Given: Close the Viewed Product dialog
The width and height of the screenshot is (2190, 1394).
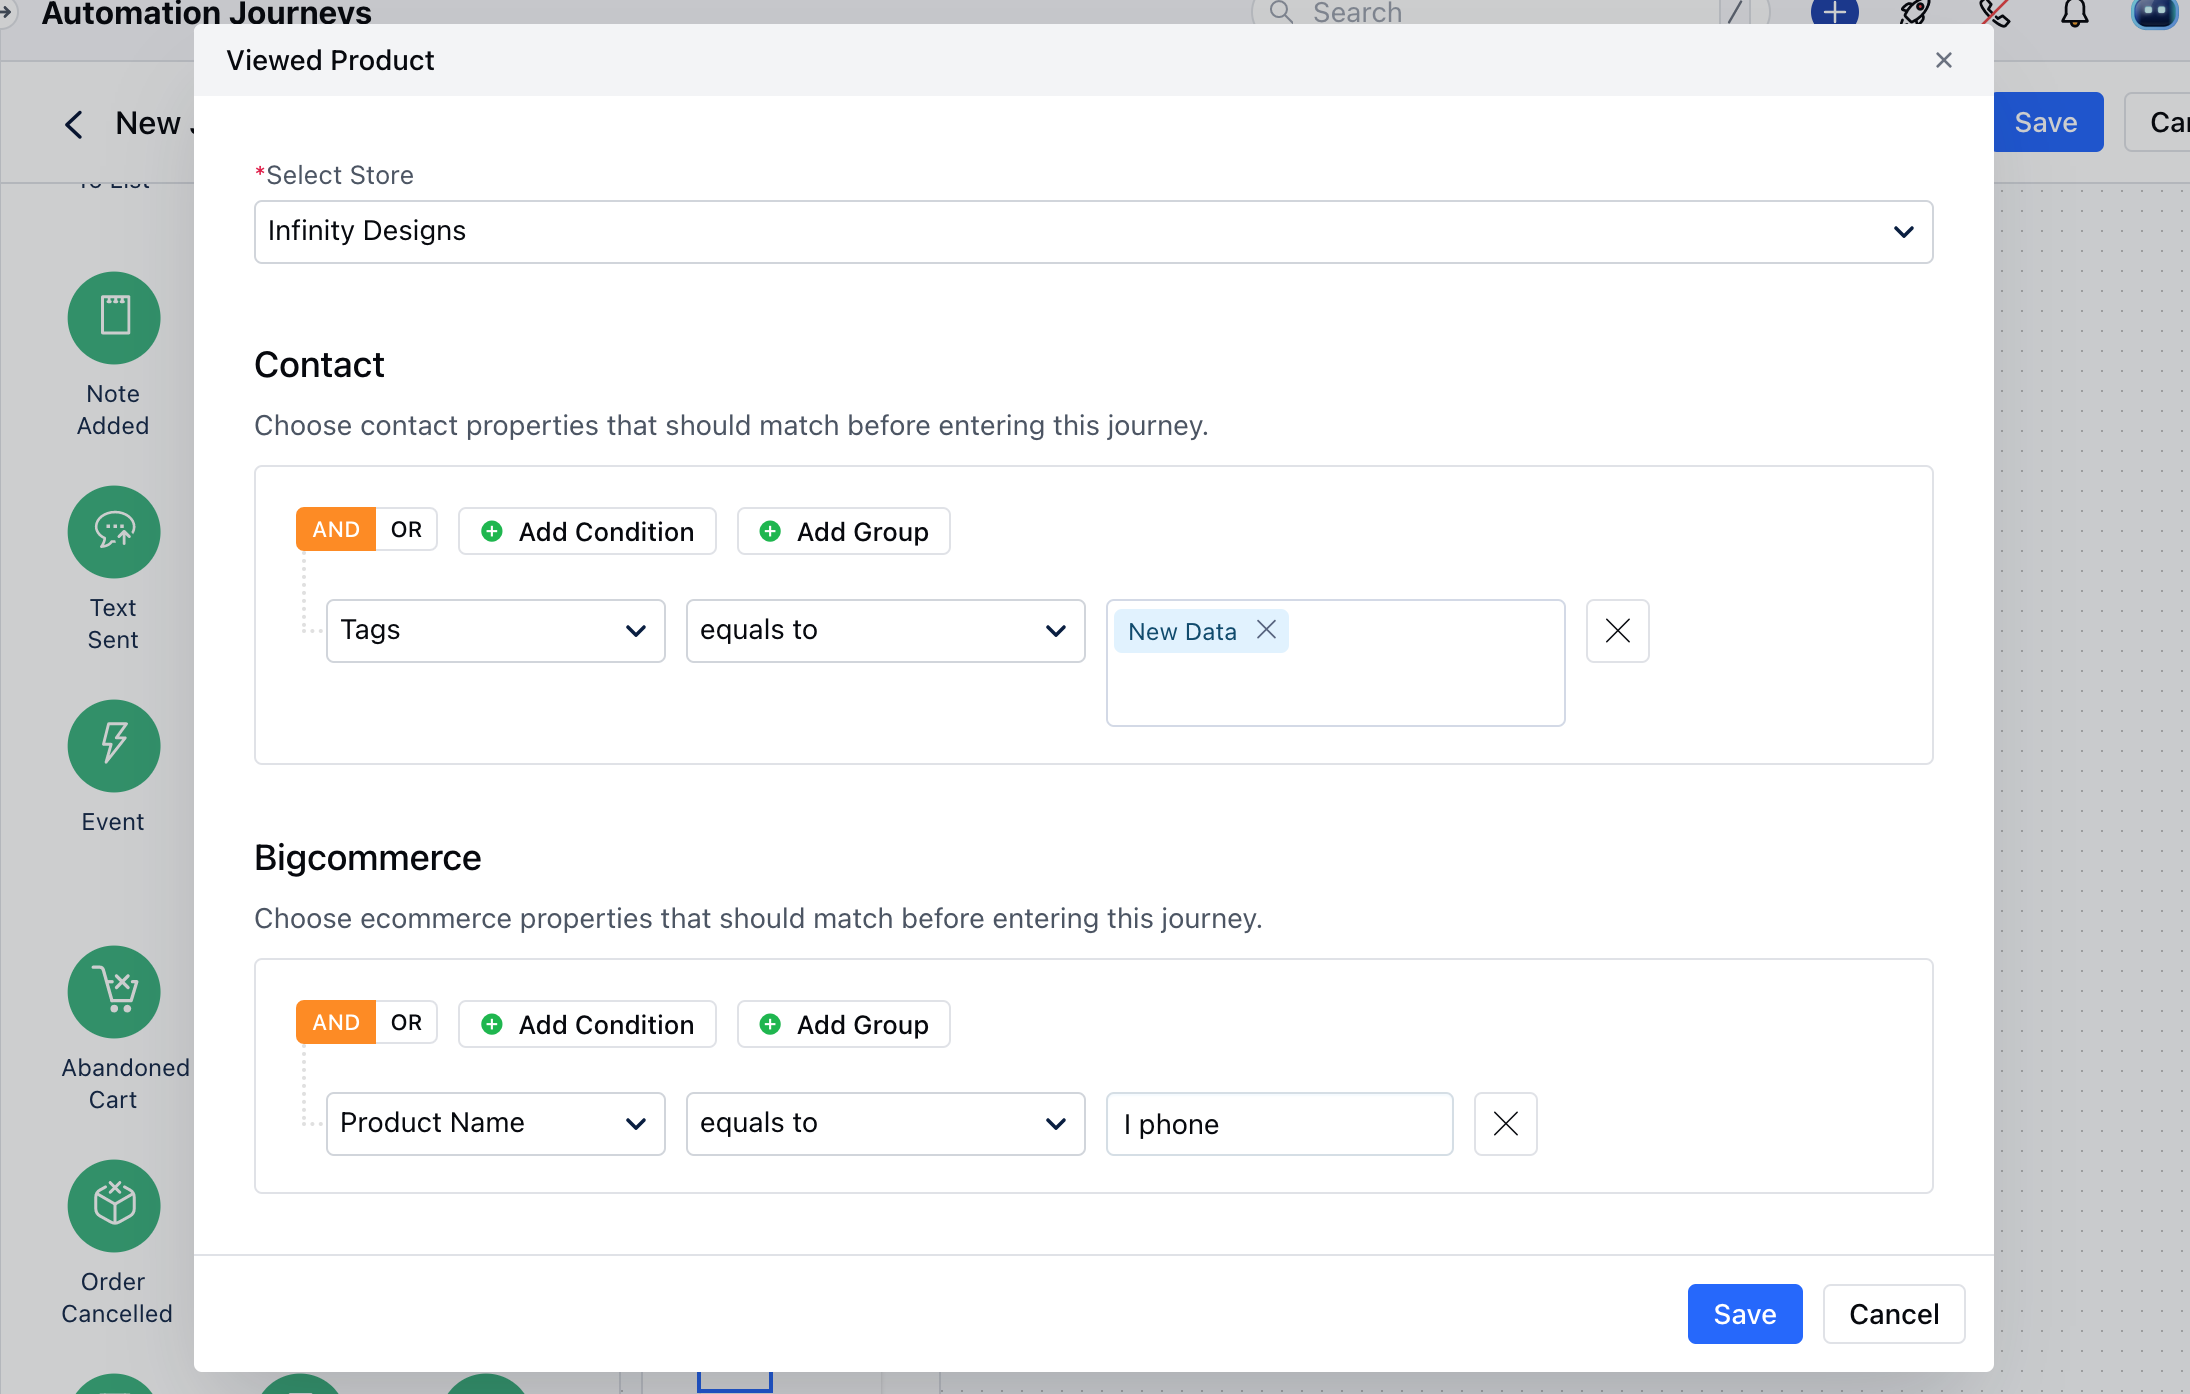Looking at the screenshot, I should [x=1943, y=60].
